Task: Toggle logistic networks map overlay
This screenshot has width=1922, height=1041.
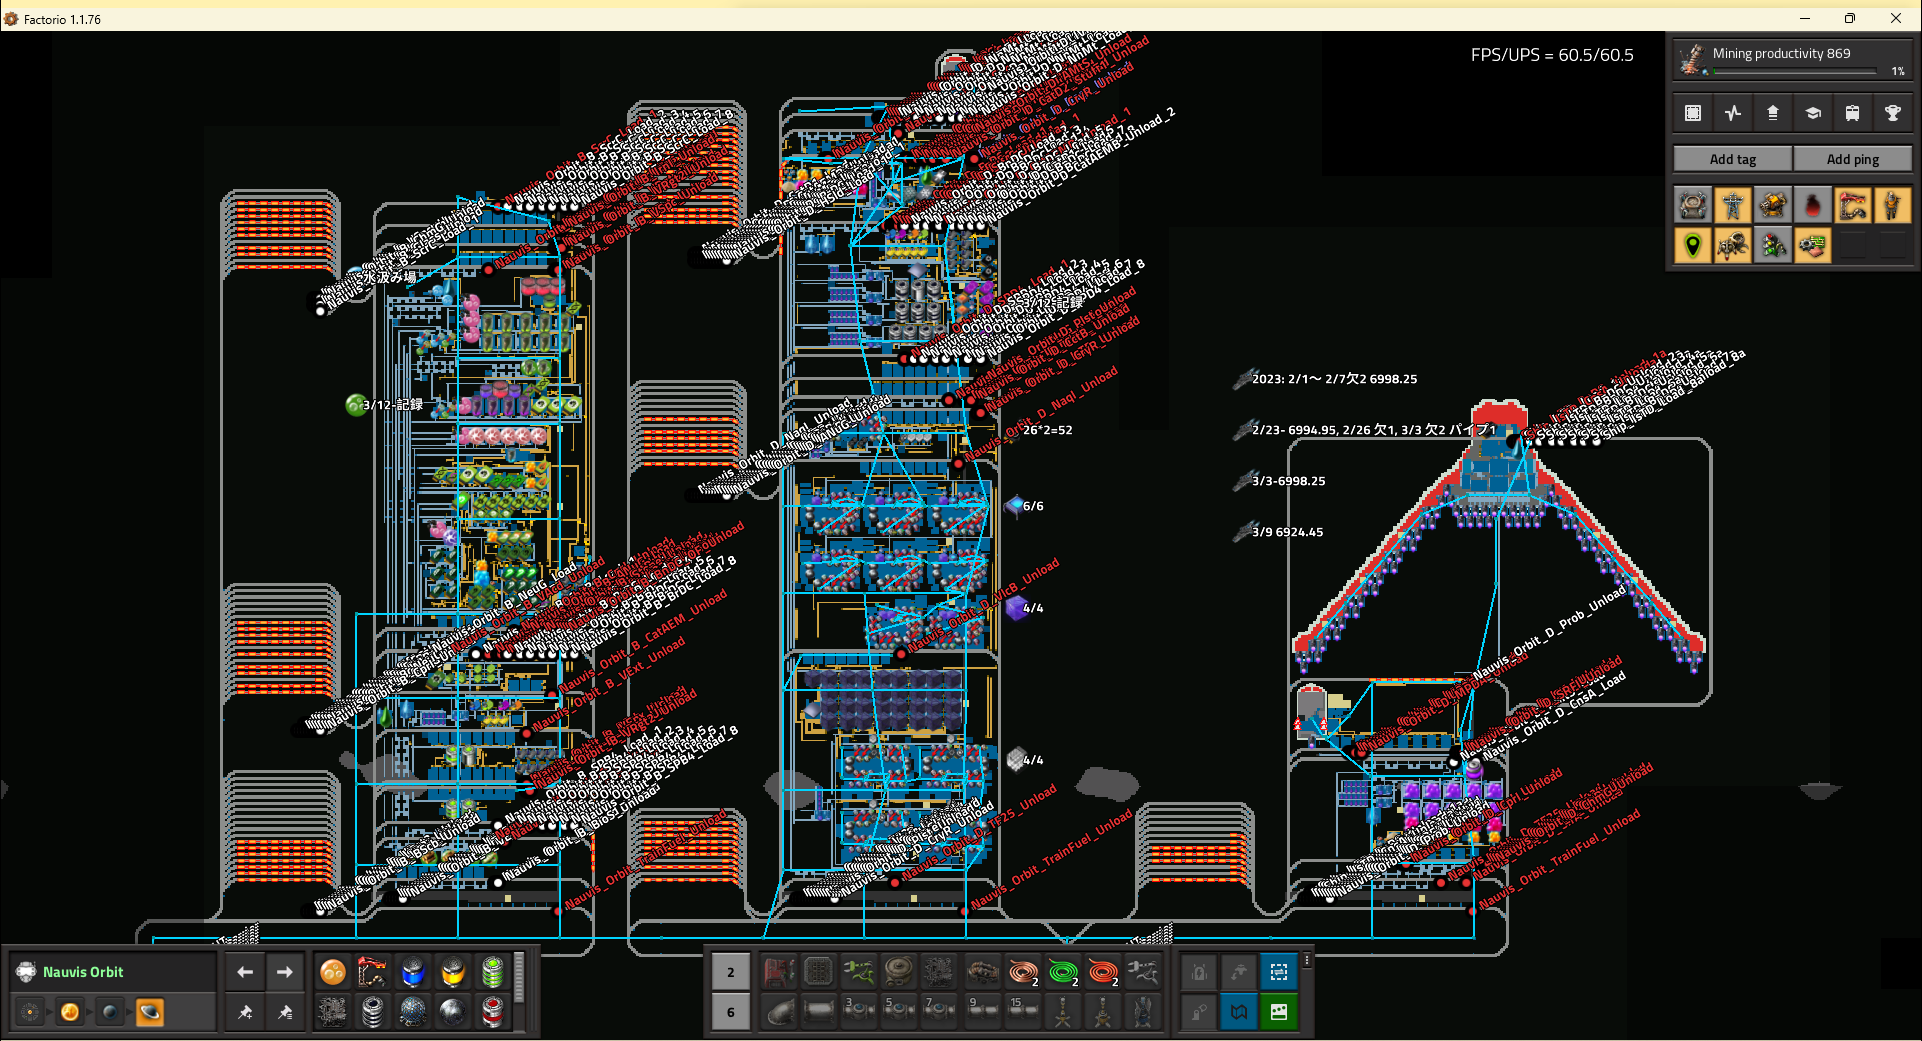Action: point(1692,205)
